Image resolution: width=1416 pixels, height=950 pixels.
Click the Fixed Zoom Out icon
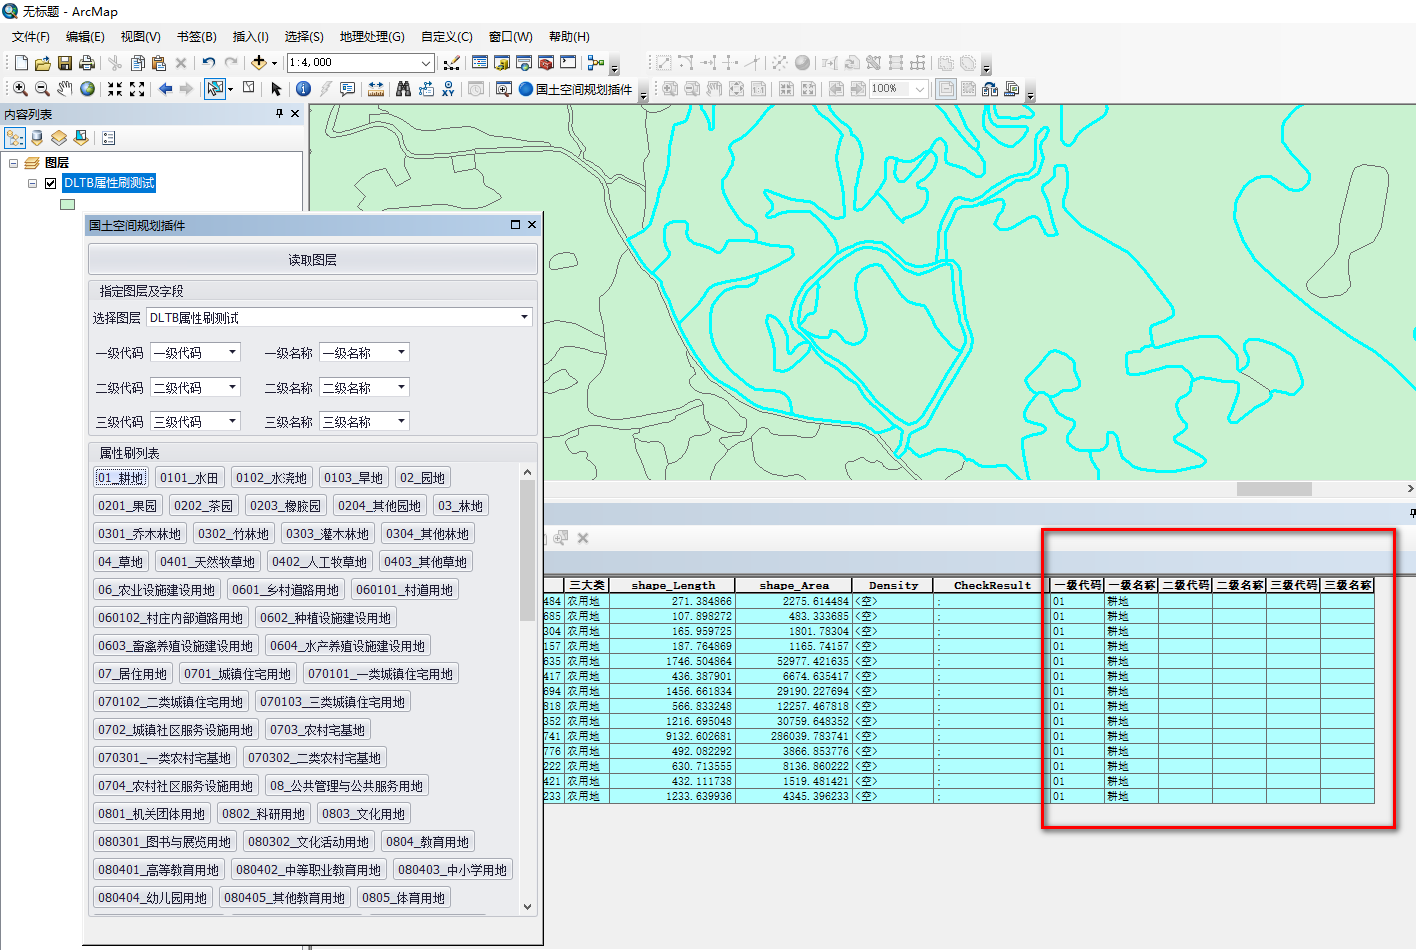coord(137,89)
